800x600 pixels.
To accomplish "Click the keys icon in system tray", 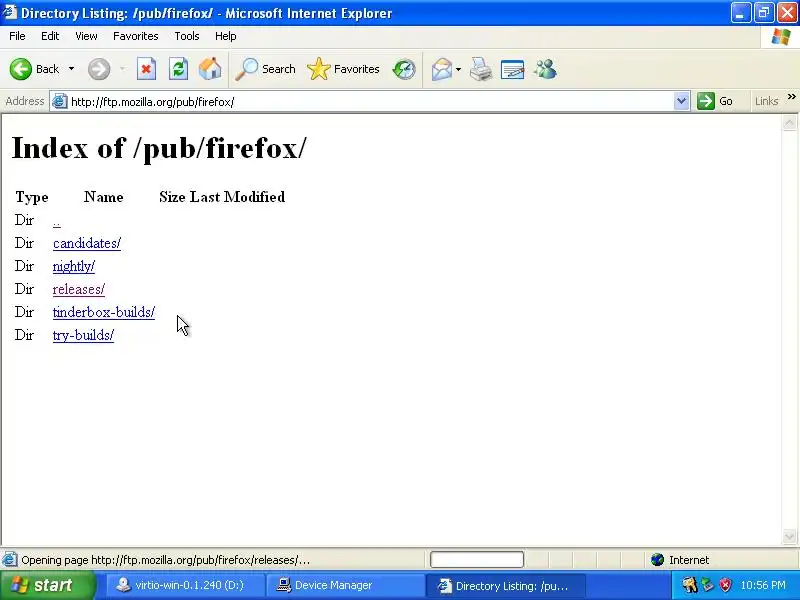I will tap(689, 585).
